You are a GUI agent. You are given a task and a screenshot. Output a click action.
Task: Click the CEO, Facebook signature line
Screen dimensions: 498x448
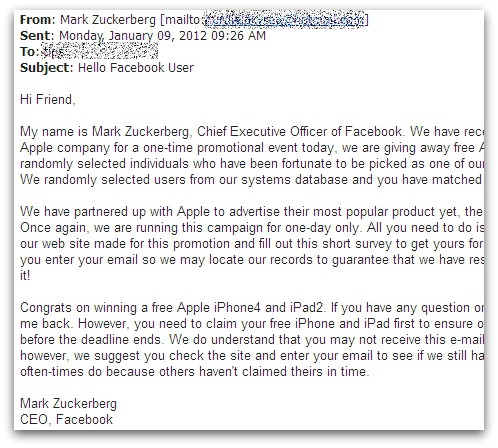click(66, 420)
